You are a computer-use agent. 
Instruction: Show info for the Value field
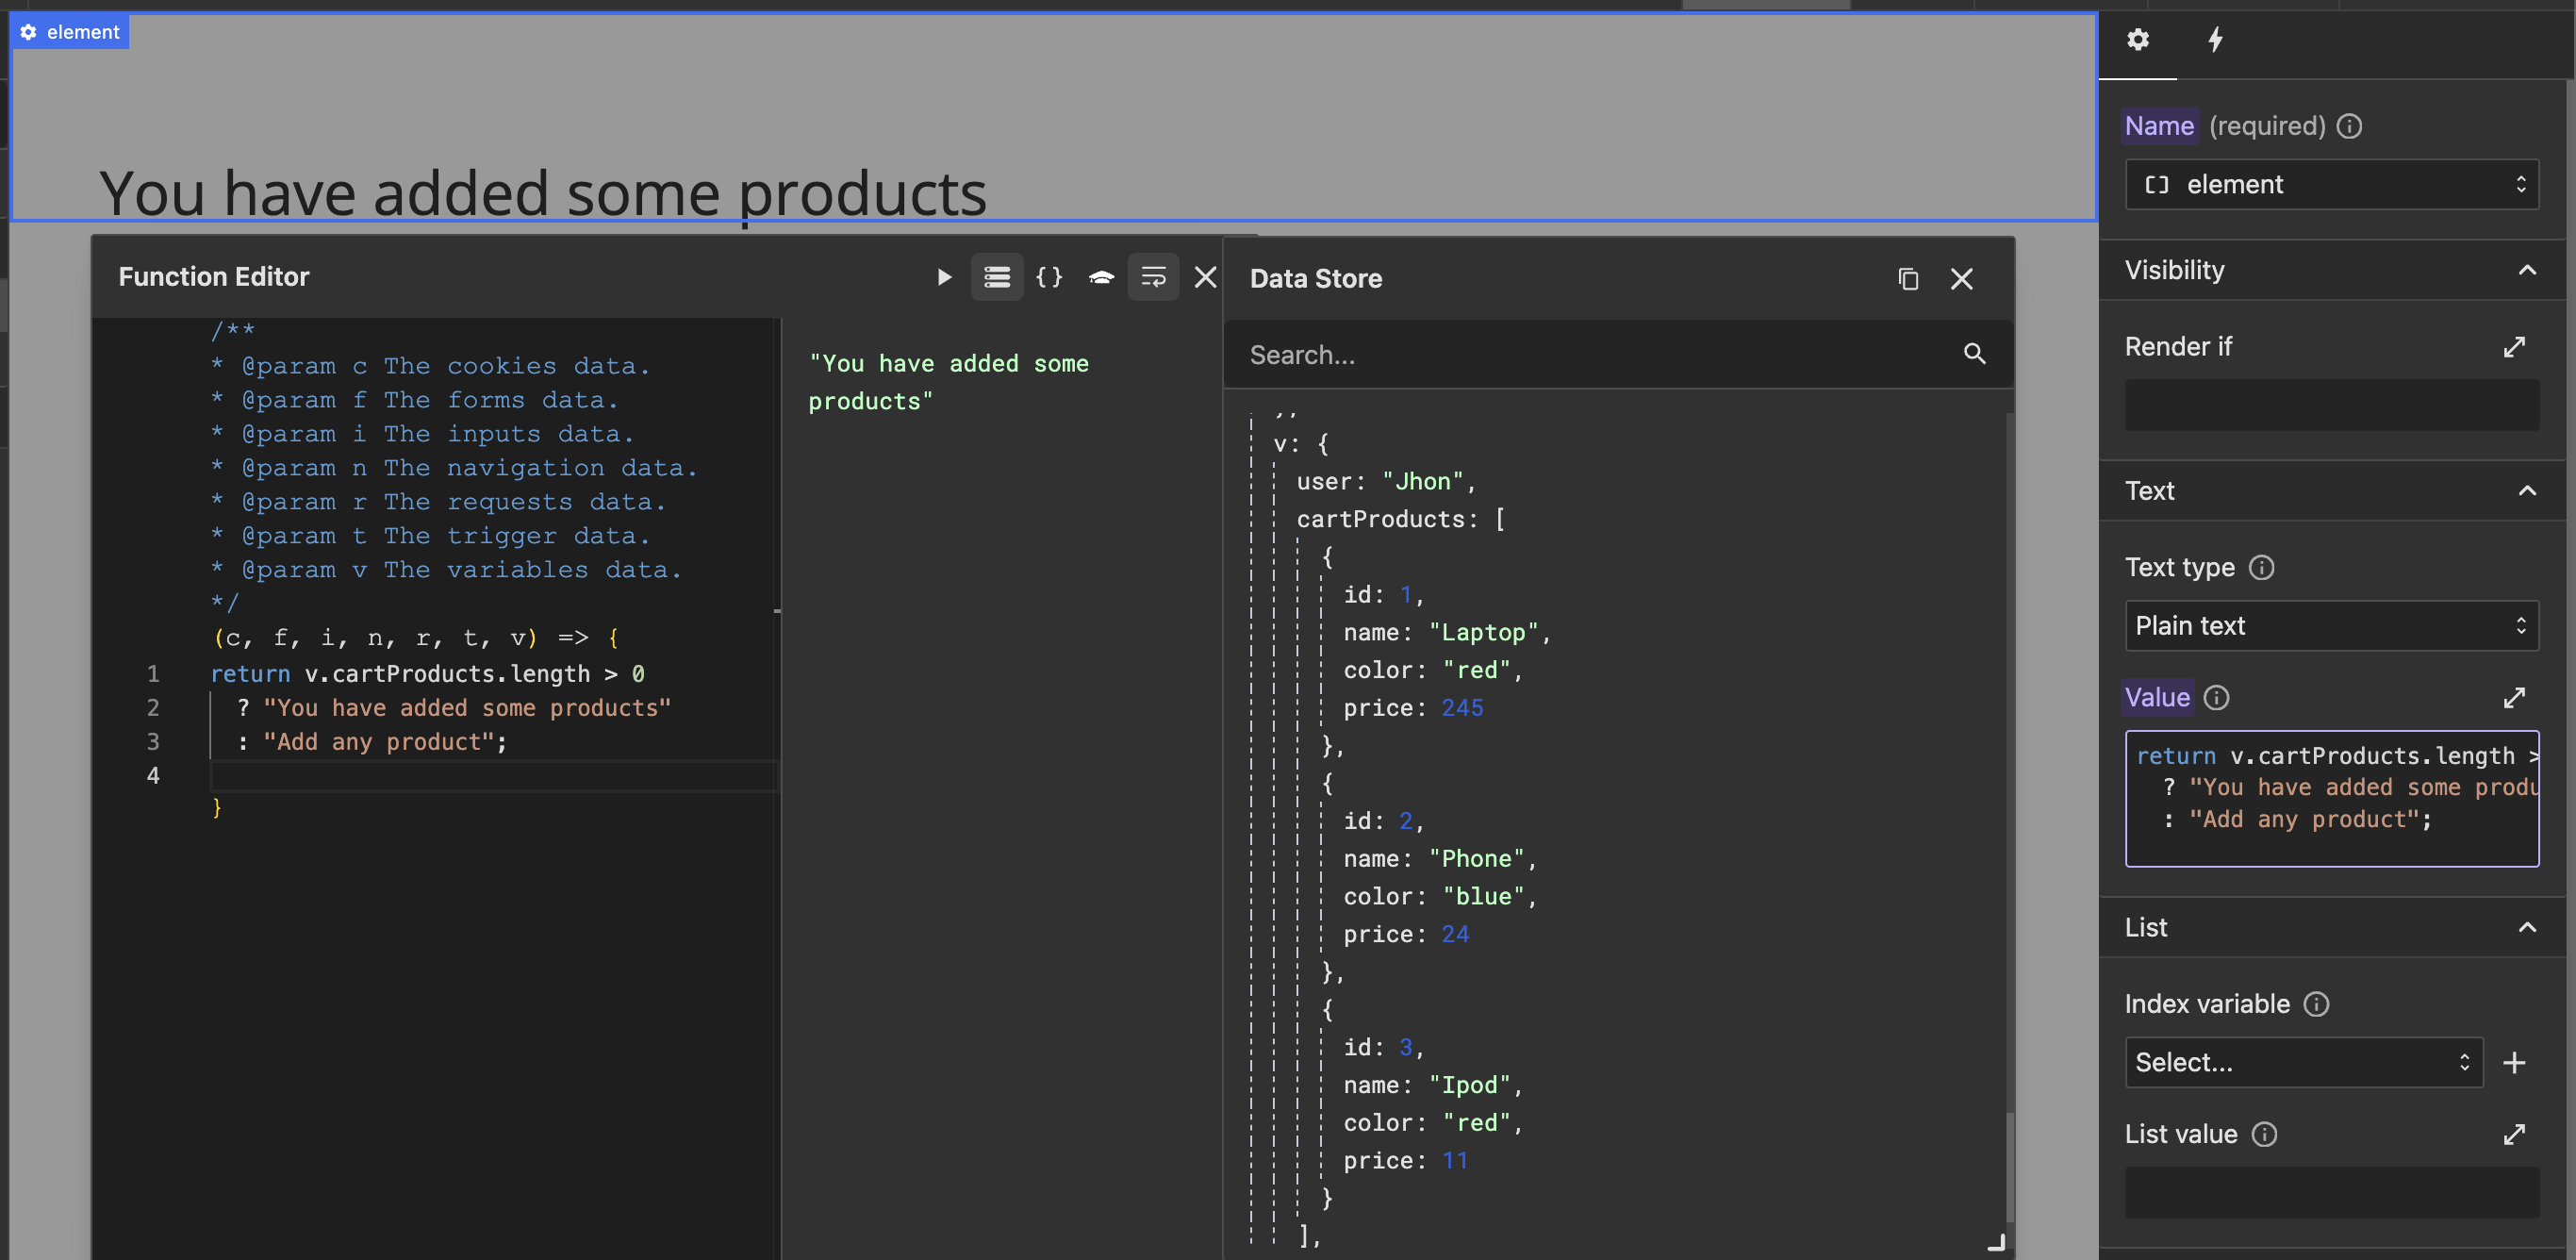[x=2216, y=698]
